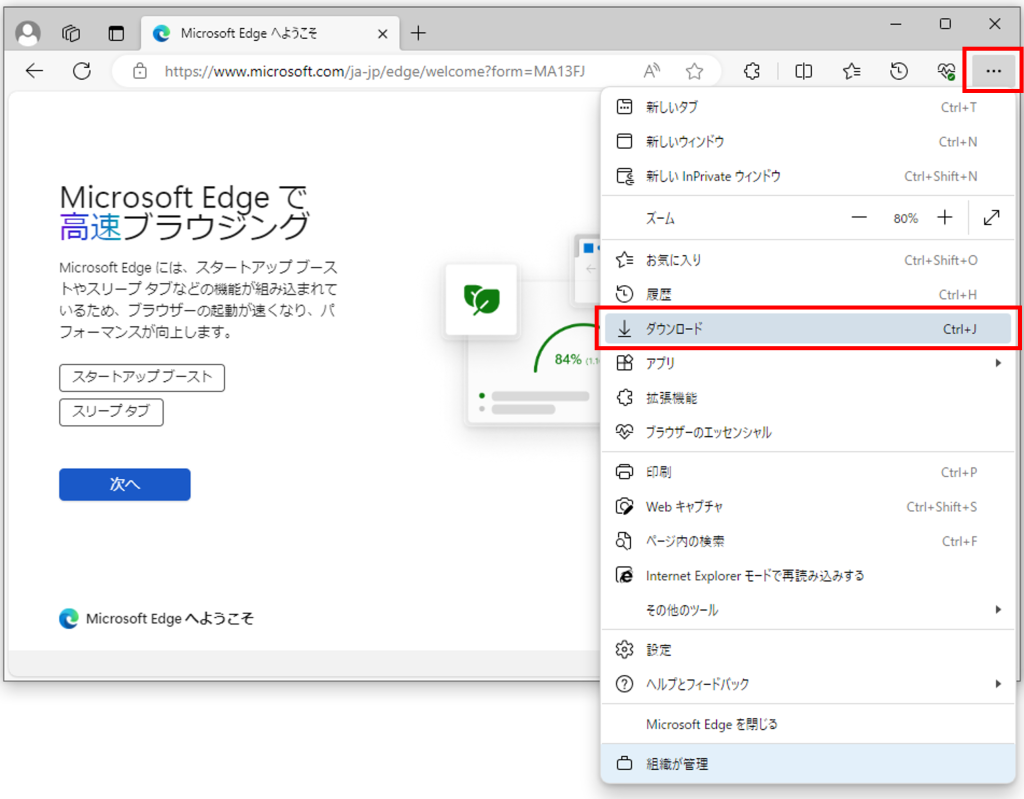This screenshot has width=1024, height=799.
Task: Toggle the split screen icon
Action: click(804, 71)
